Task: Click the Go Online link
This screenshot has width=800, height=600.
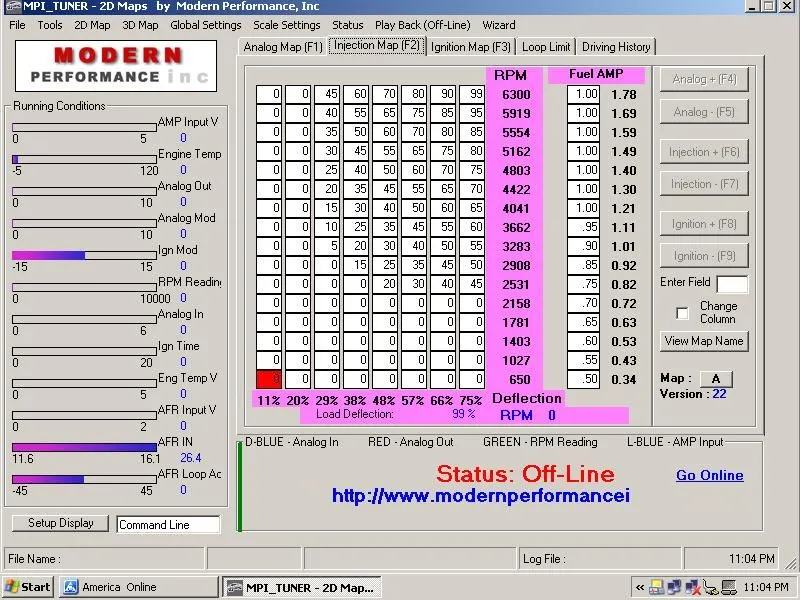Action: click(x=709, y=475)
